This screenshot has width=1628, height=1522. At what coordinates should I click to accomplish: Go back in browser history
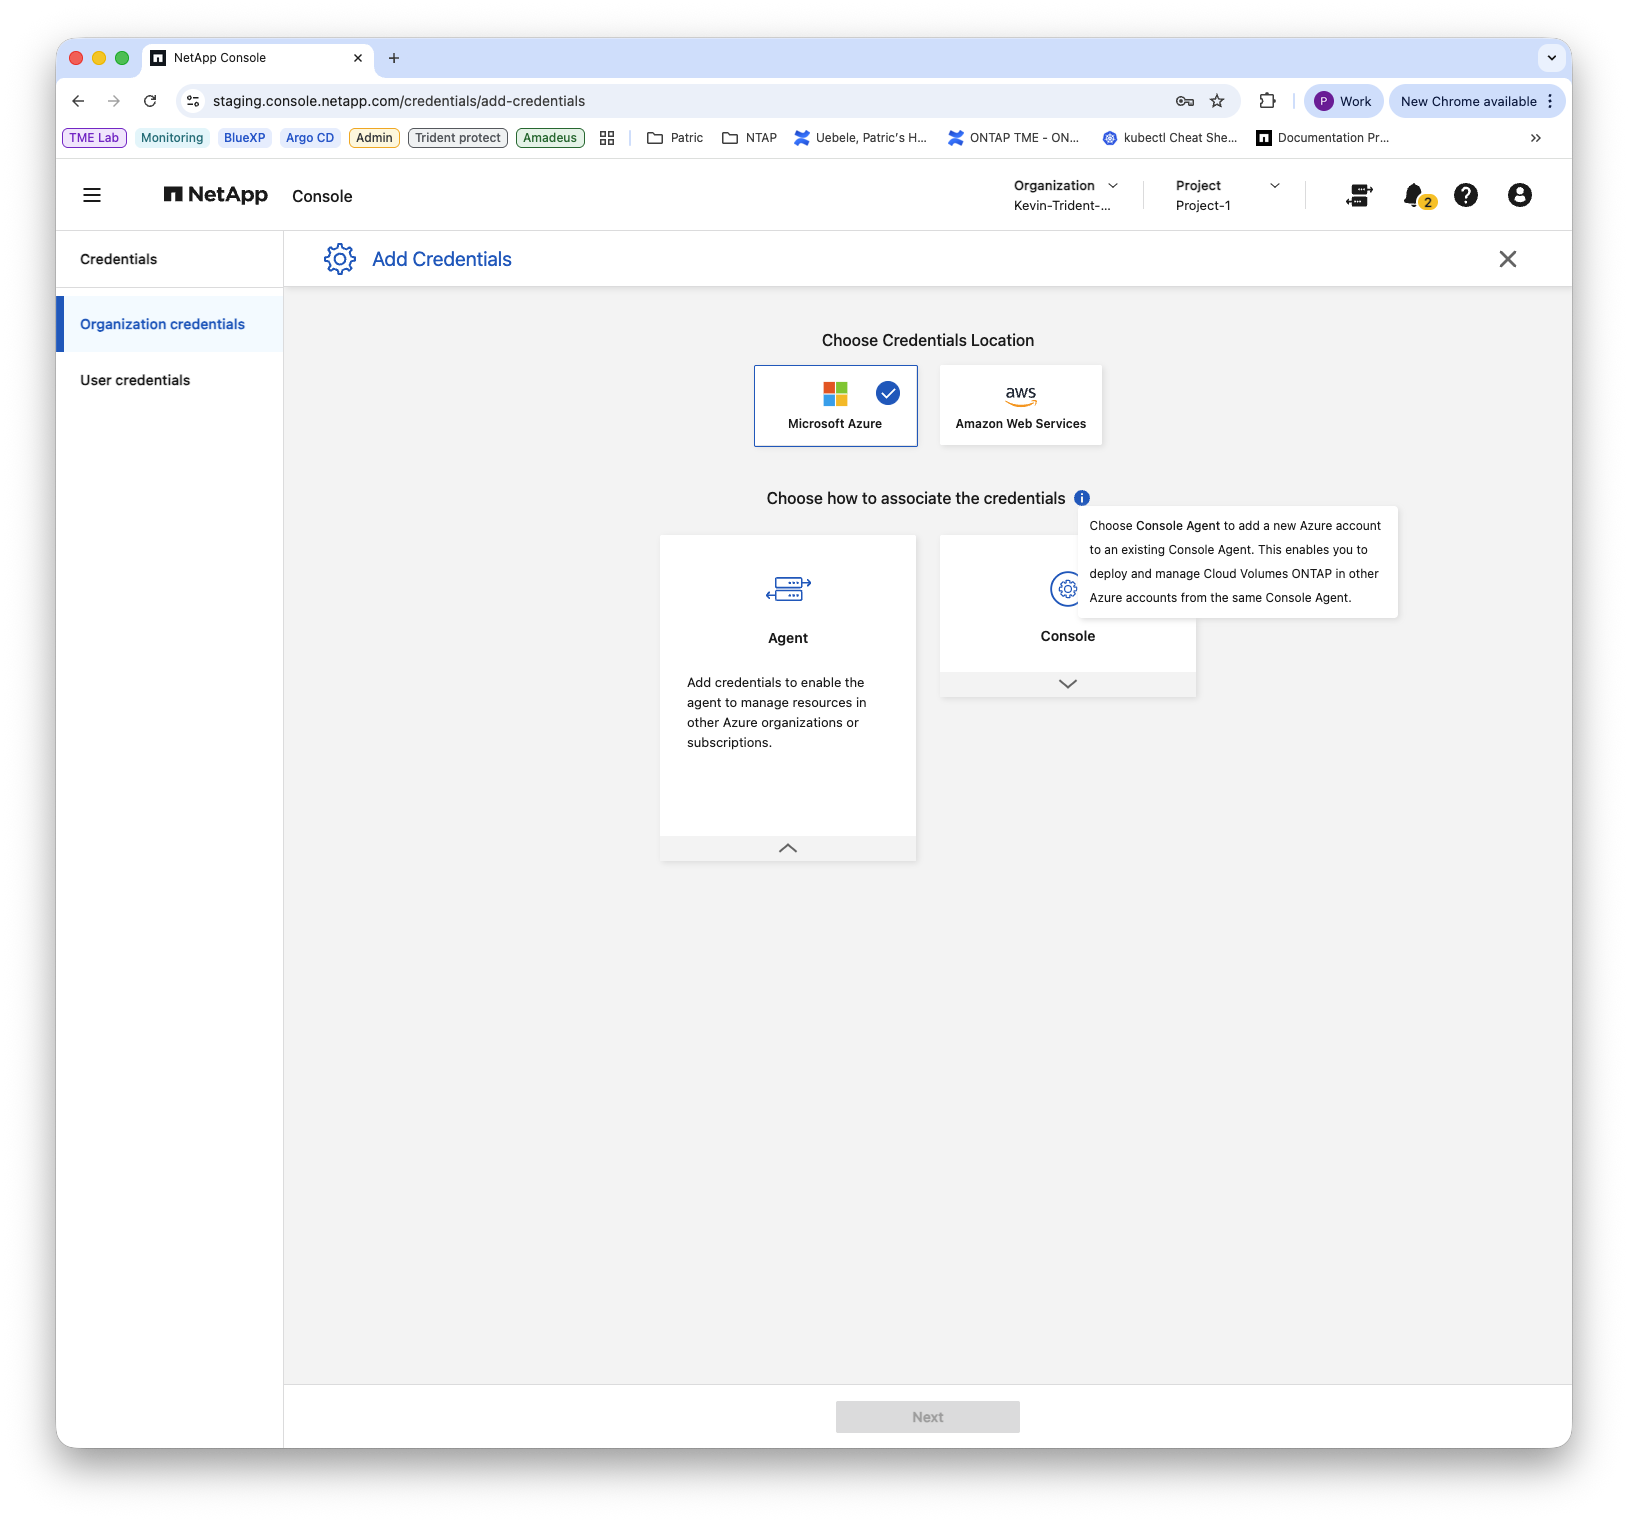(x=78, y=101)
